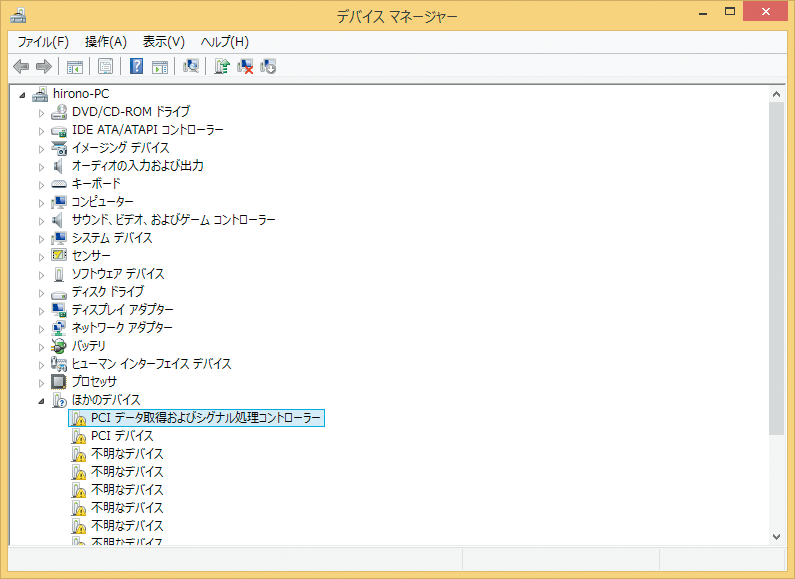Open the 操作(A) menu
Image resolution: width=795 pixels, height=579 pixels.
[106, 42]
